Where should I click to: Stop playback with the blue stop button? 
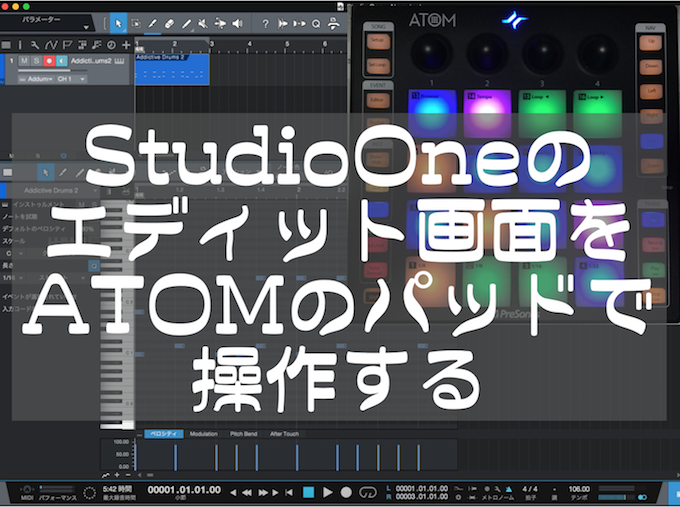[x=308, y=492]
